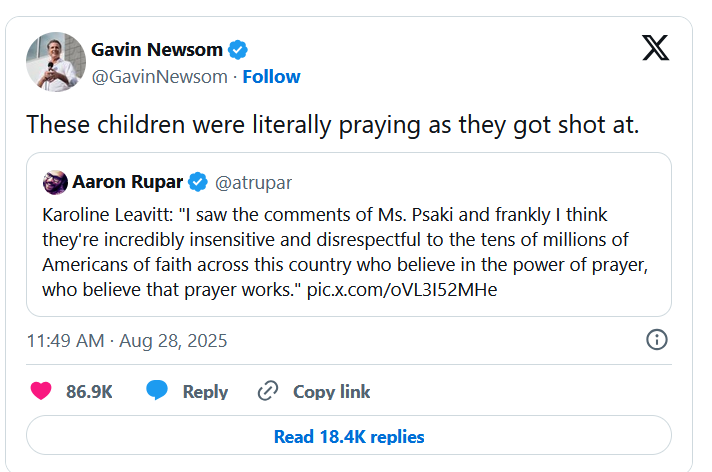Click the 86.9K likes count

[x=89, y=392]
